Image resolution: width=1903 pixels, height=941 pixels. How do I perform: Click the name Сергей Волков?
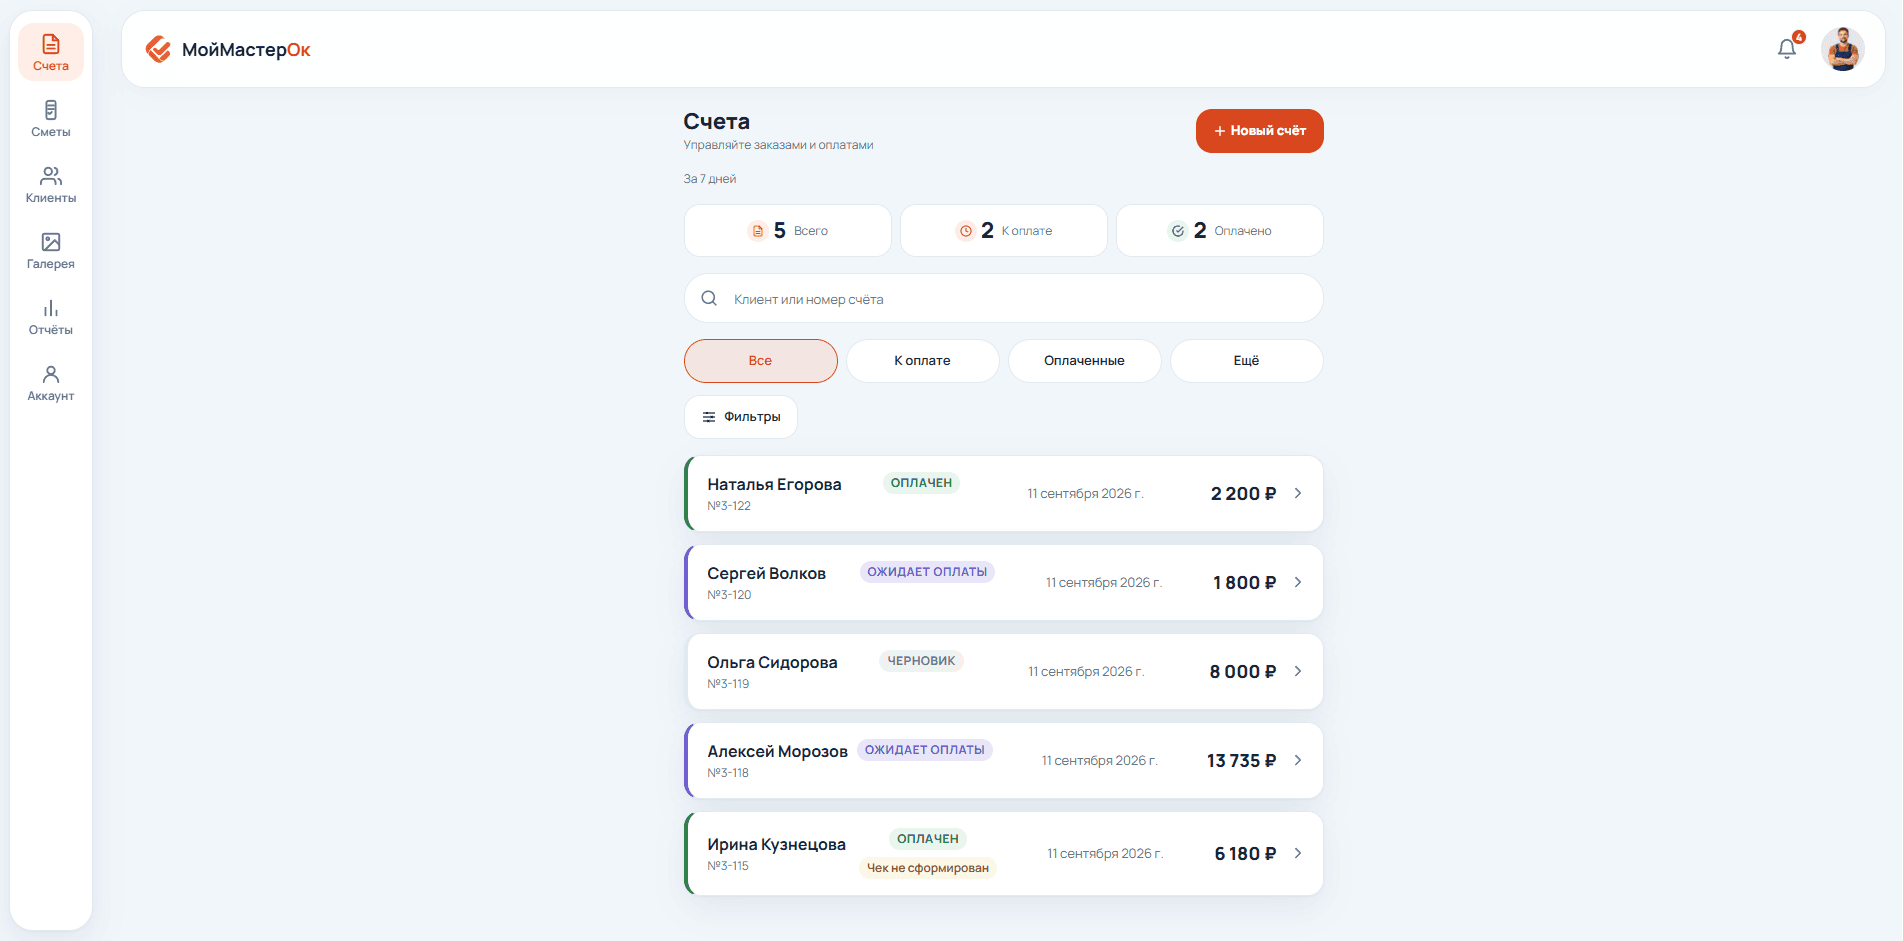point(766,573)
